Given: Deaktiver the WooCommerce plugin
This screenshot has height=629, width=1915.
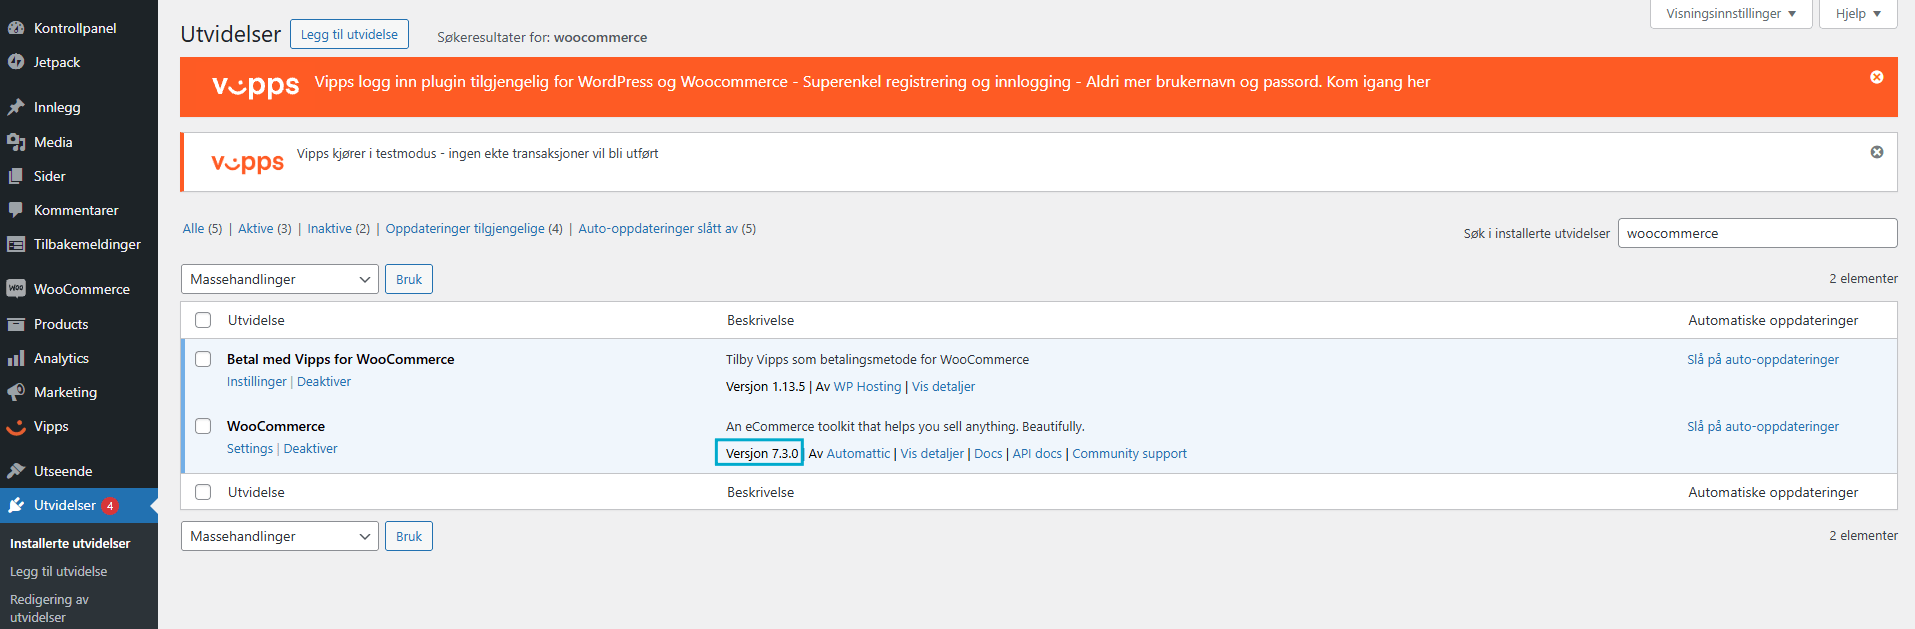Looking at the screenshot, I should [x=310, y=449].
